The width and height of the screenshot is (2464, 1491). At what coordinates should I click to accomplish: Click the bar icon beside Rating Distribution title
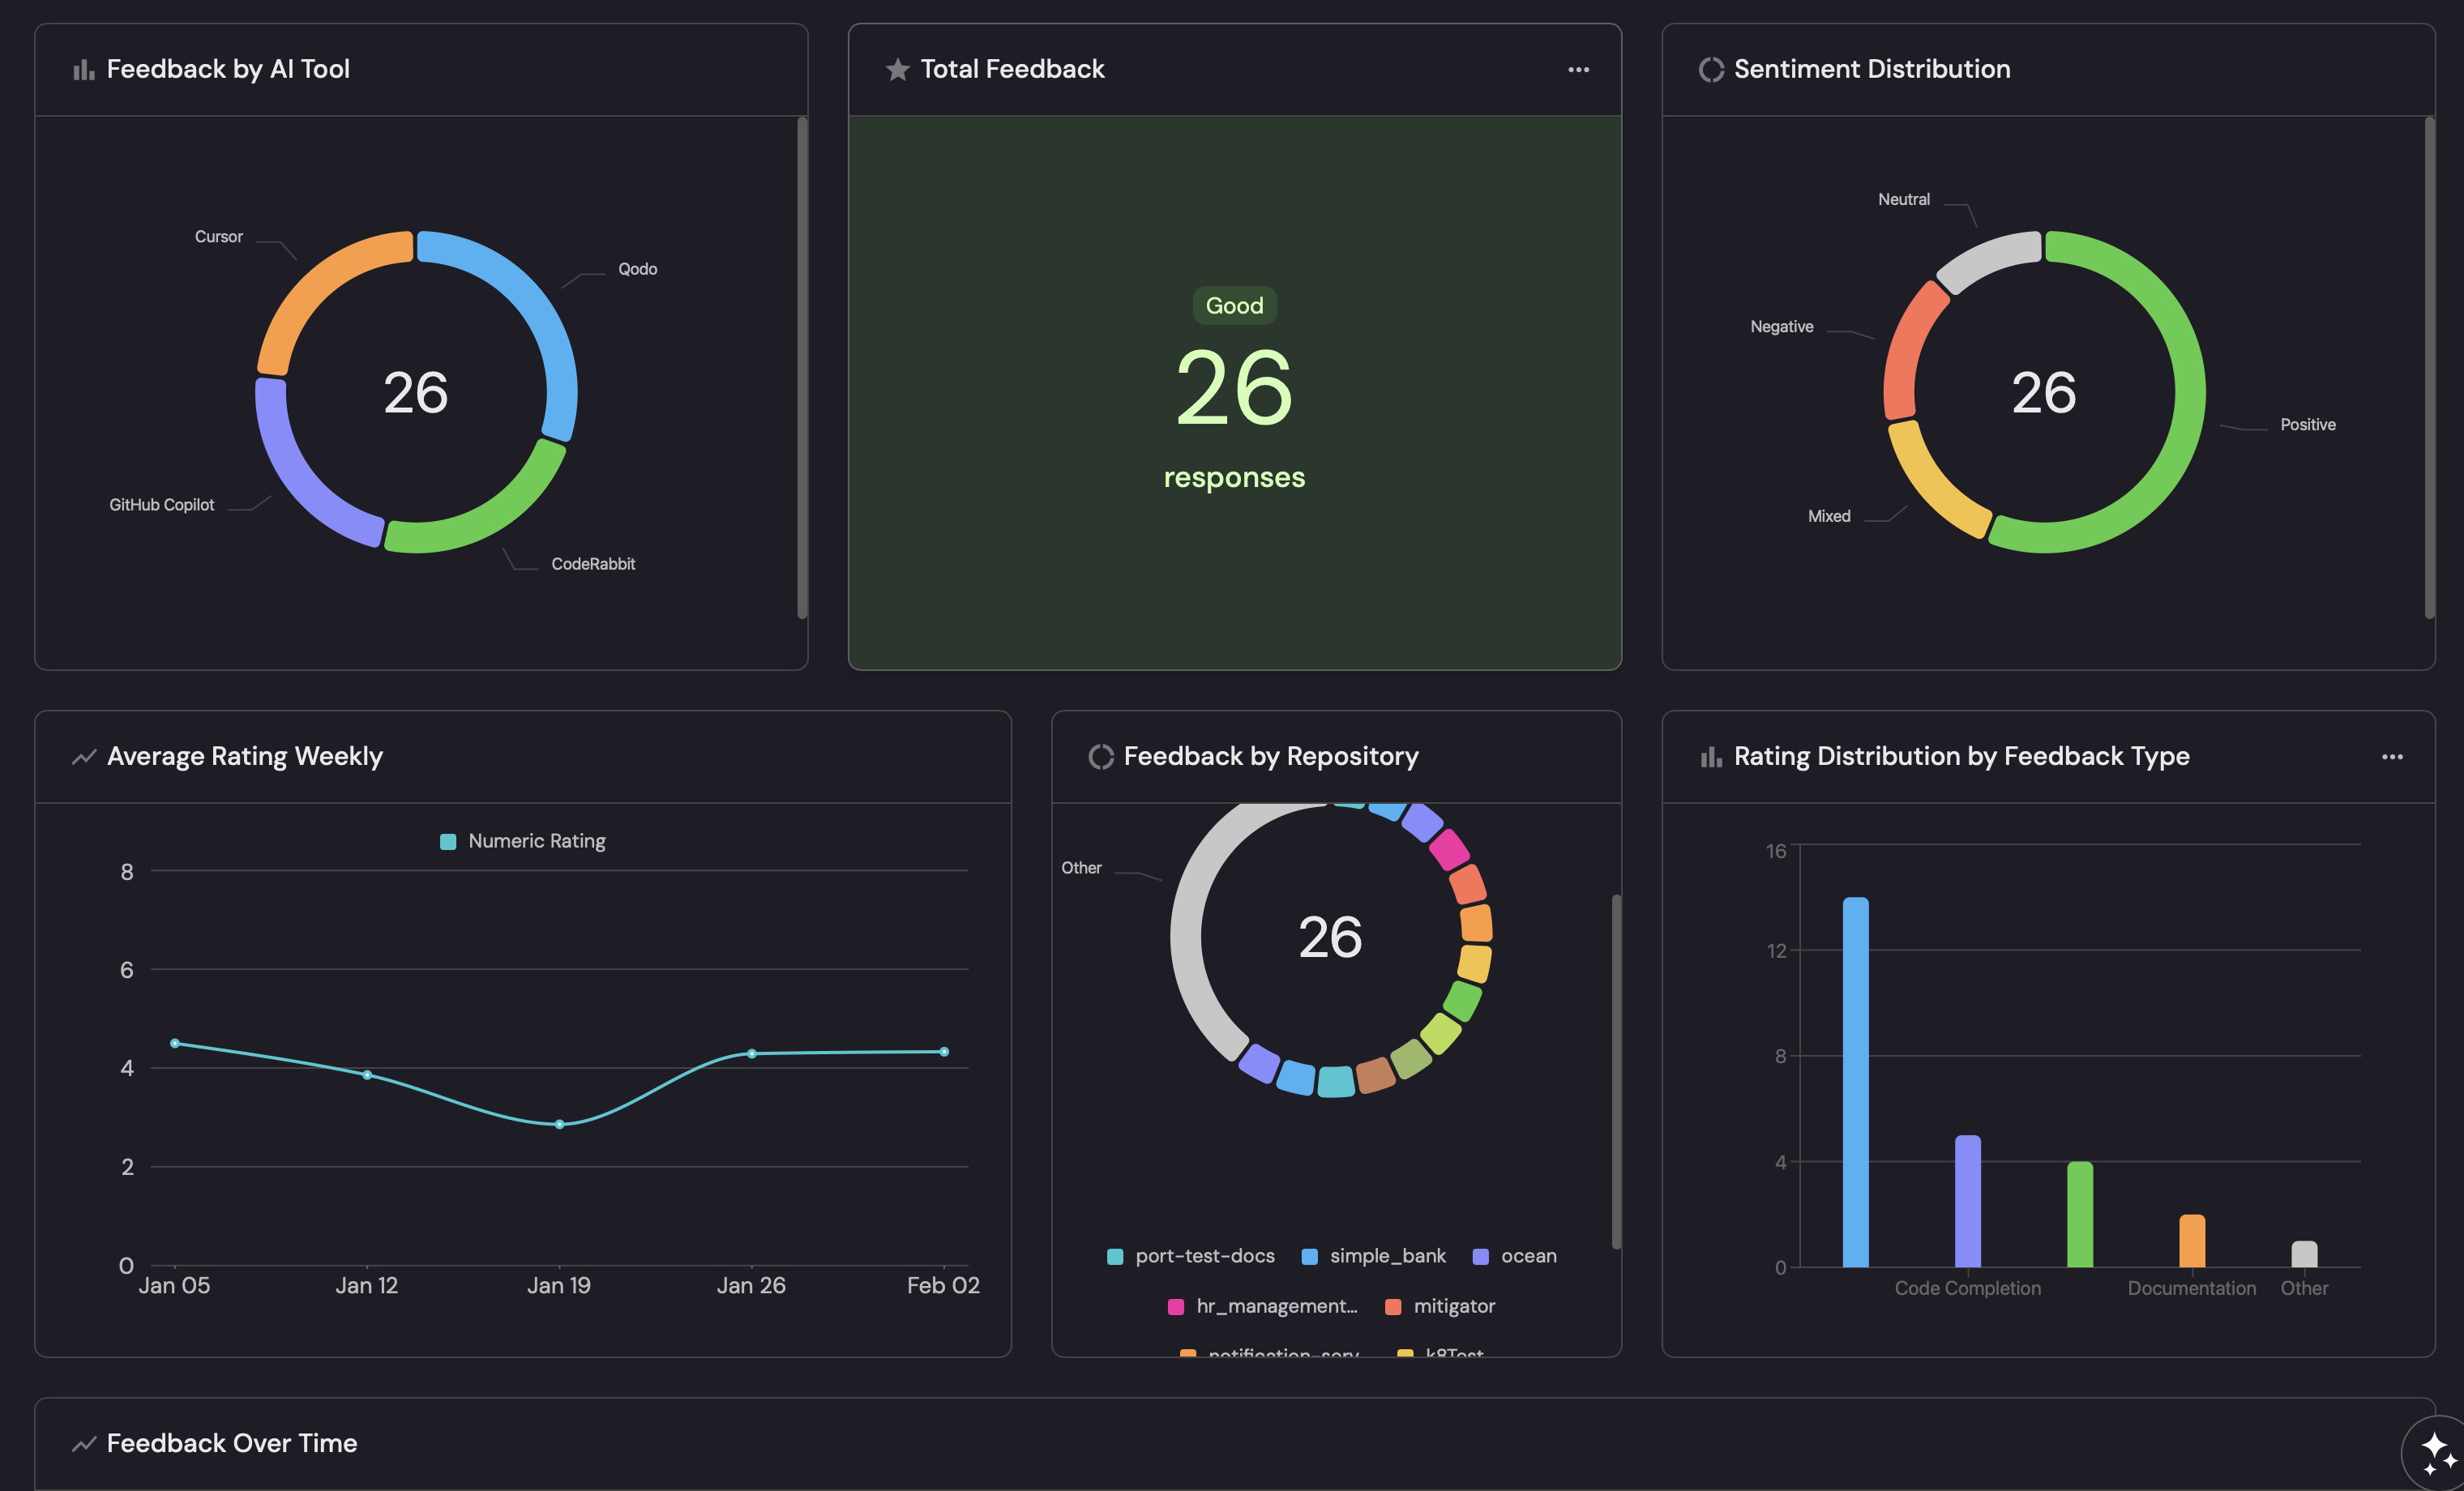click(1711, 756)
